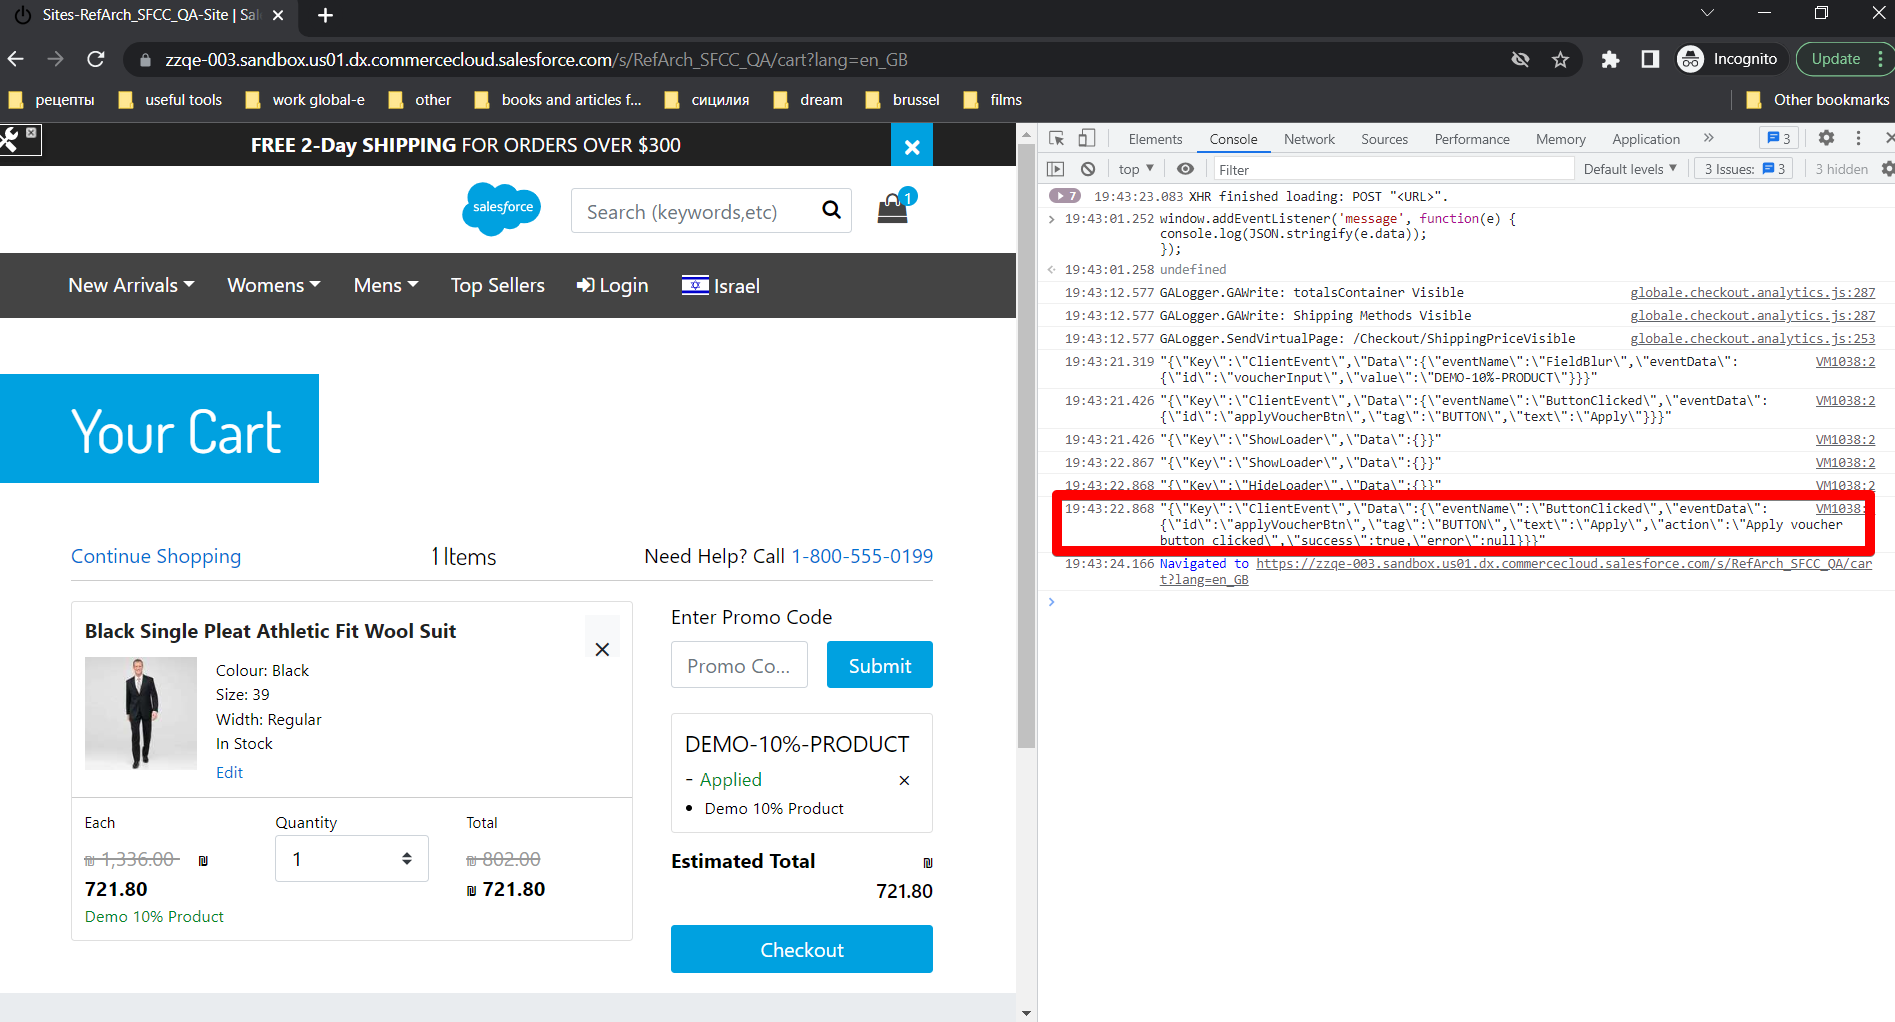
Task: Toggle live expression eye icon
Action: [x=1185, y=169]
